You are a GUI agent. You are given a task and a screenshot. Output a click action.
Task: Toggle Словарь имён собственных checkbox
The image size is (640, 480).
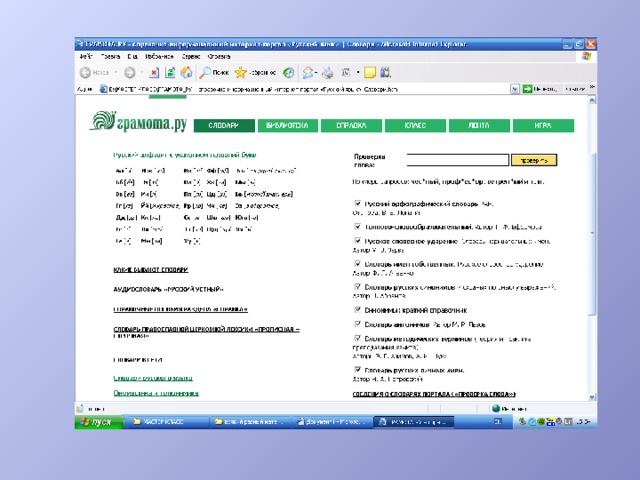click(x=358, y=264)
